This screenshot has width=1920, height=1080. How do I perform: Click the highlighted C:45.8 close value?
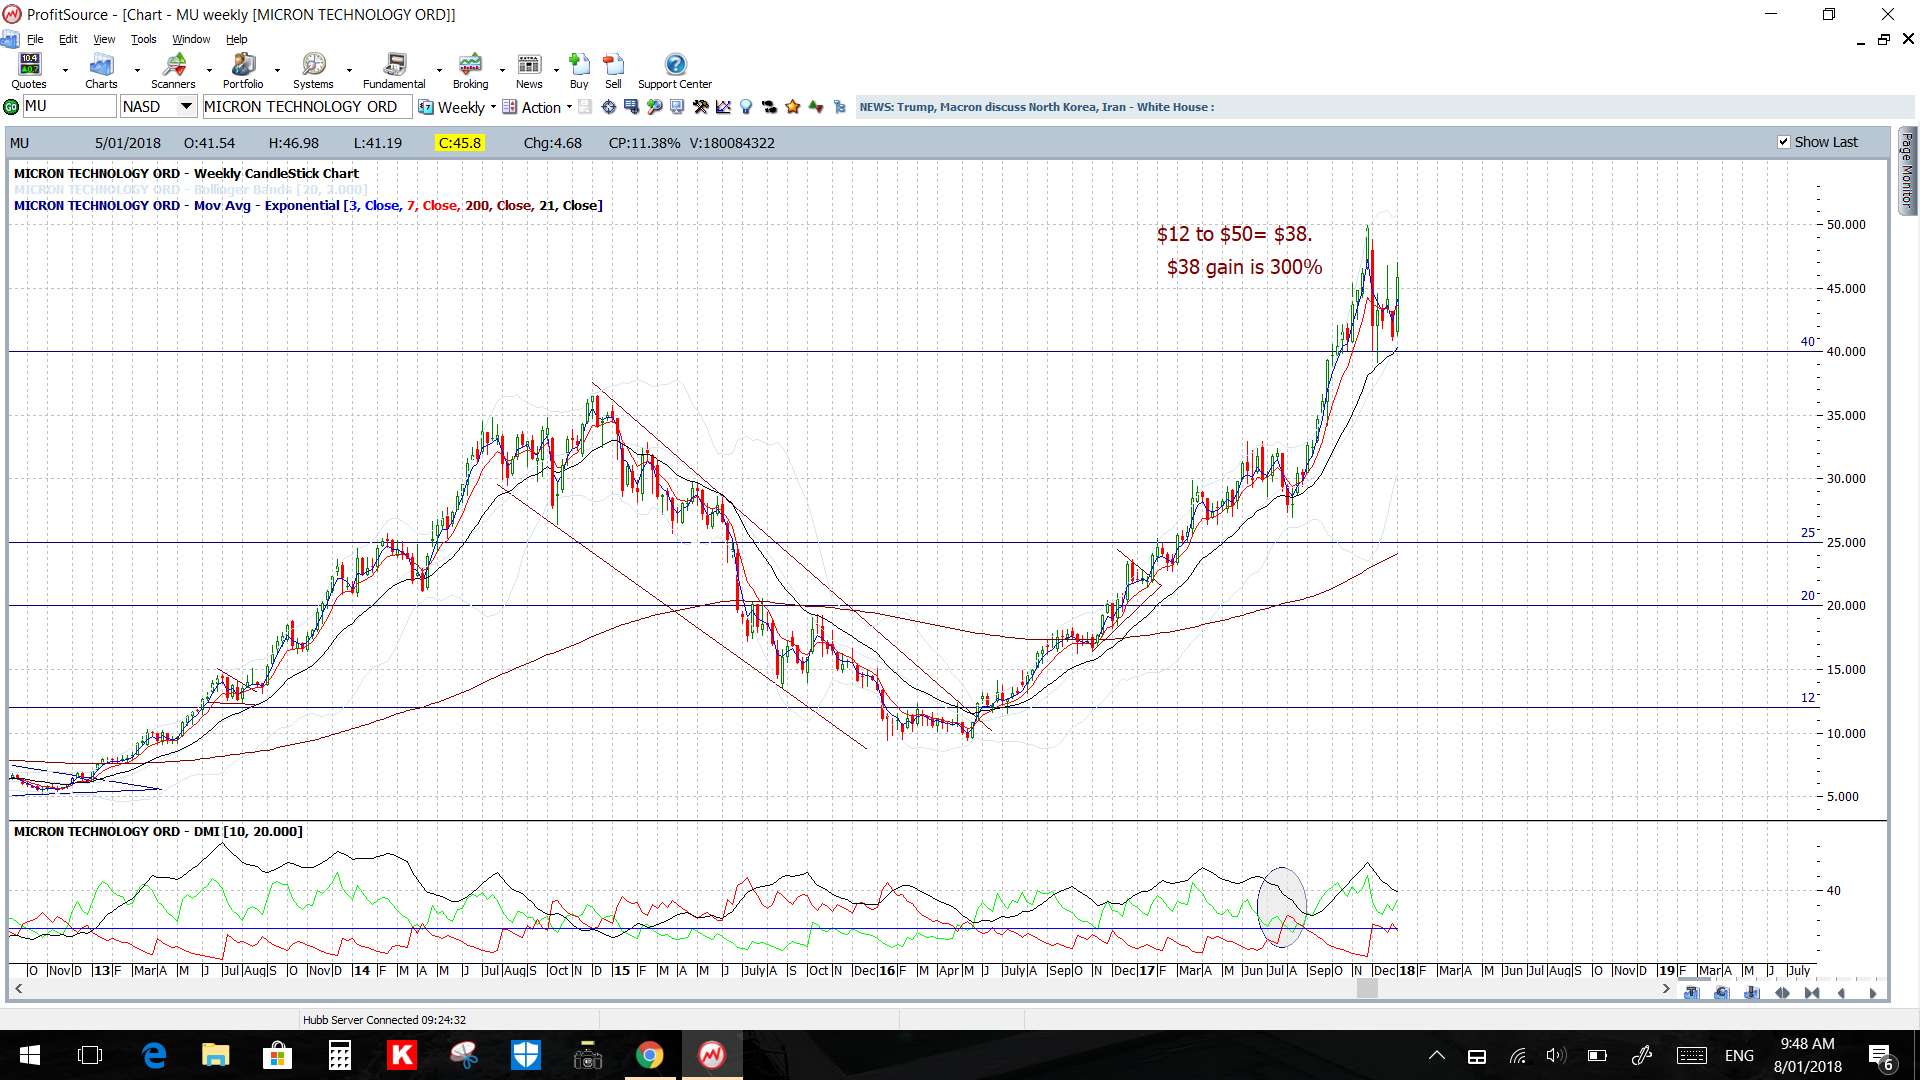[x=460, y=143]
